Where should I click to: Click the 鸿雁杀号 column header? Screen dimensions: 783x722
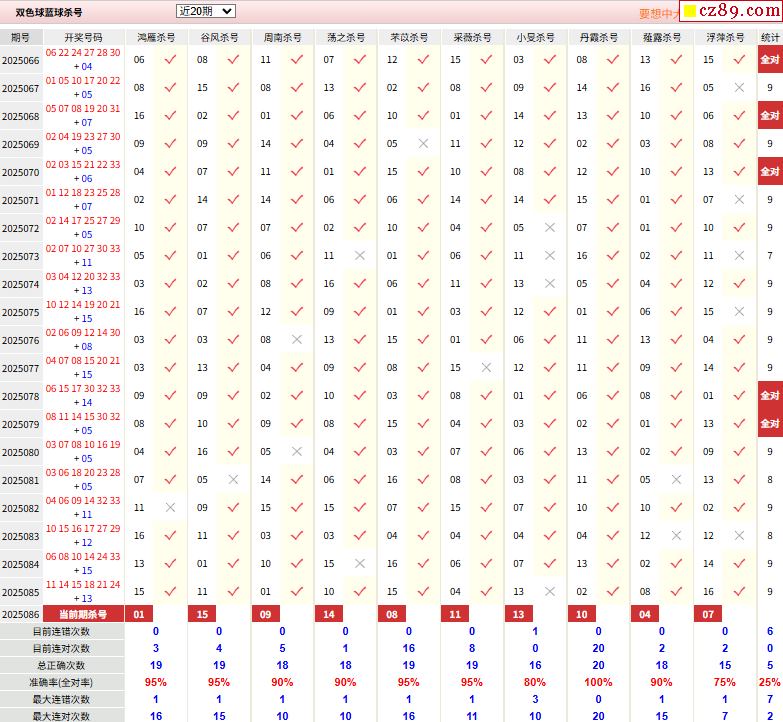coord(156,37)
